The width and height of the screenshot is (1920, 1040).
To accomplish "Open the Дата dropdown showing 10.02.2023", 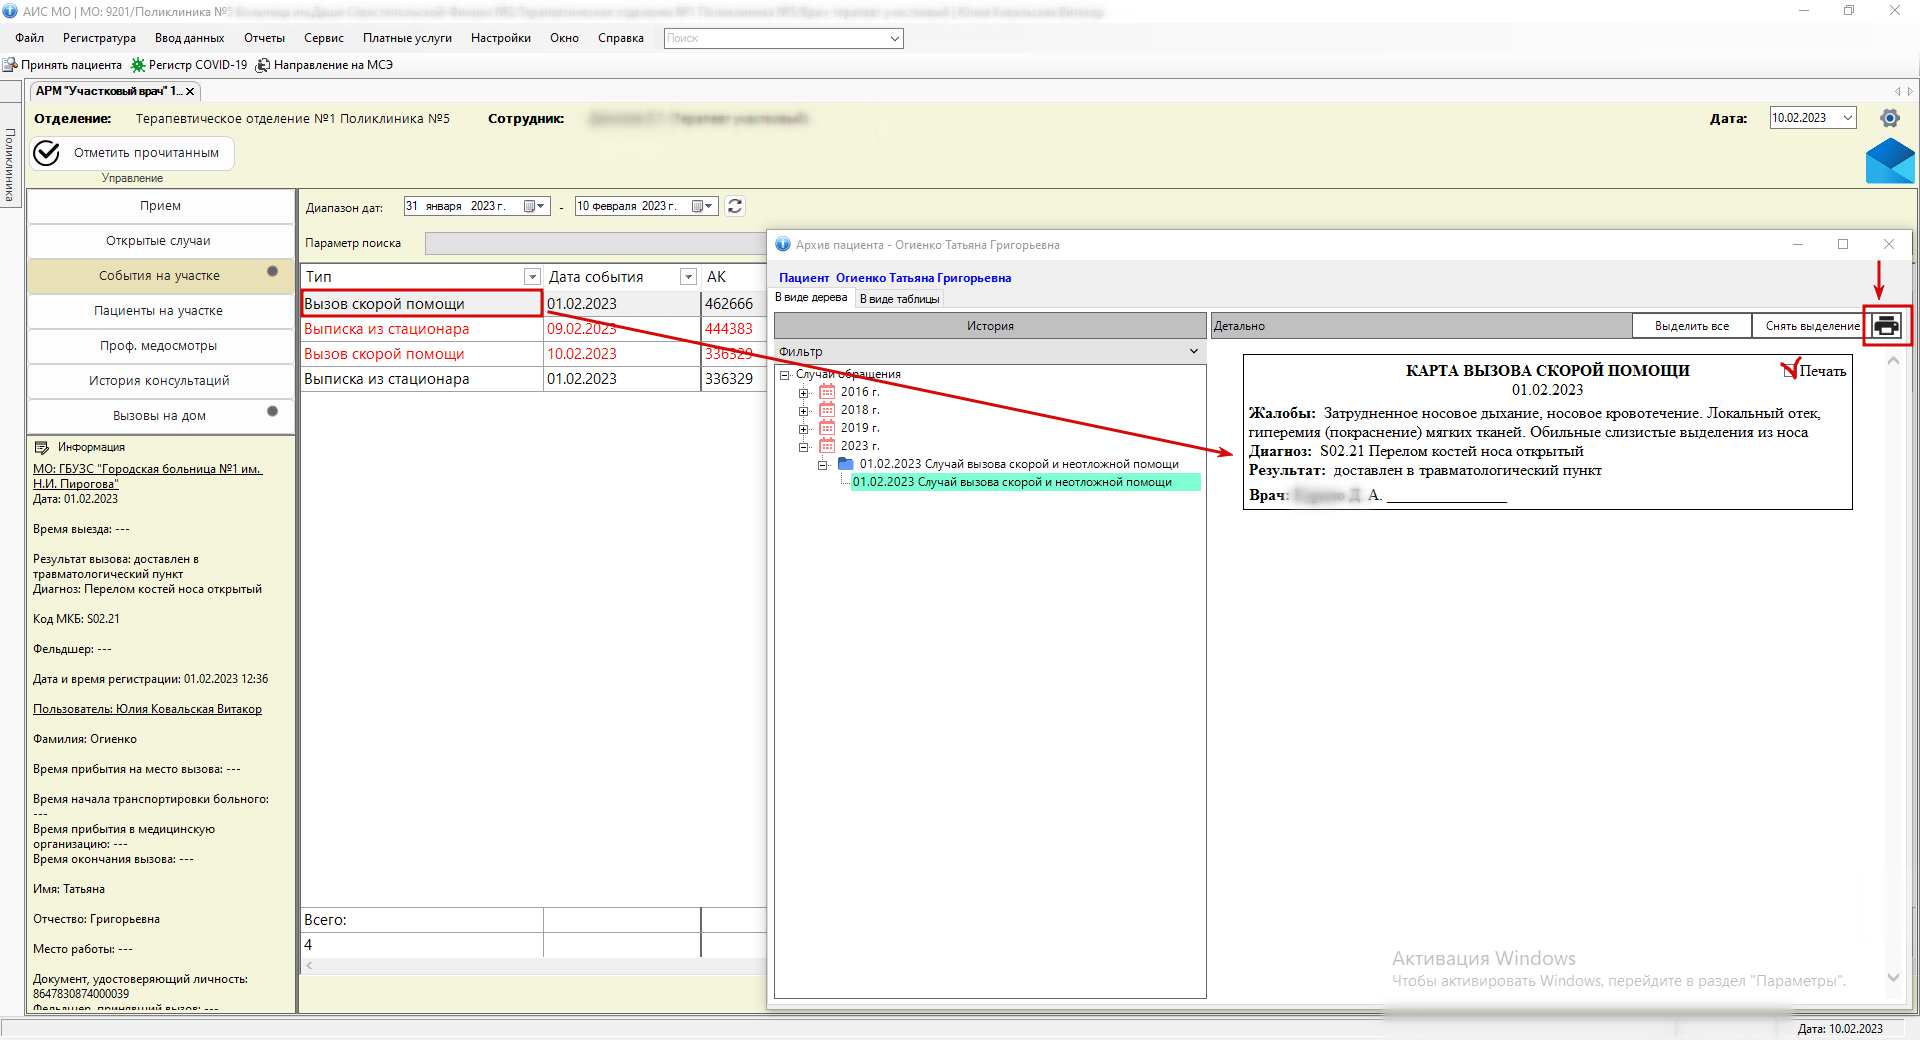I will [x=1848, y=118].
